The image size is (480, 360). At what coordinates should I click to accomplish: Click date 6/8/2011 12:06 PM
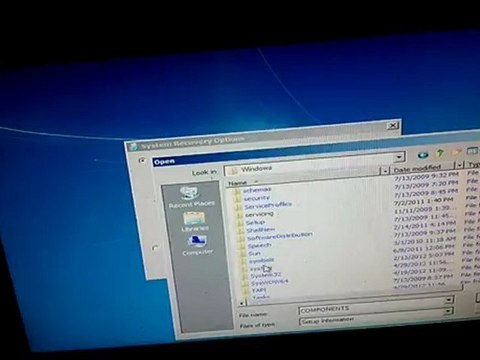click(424, 248)
